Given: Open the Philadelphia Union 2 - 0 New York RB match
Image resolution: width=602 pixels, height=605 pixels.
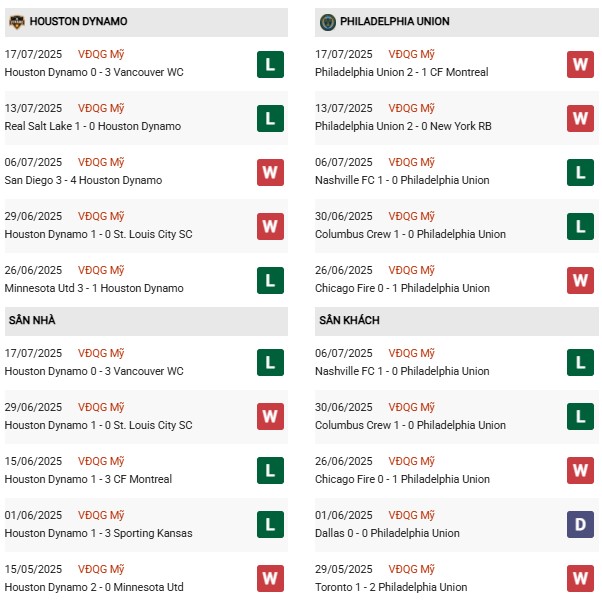Looking at the screenshot, I should [401, 126].
